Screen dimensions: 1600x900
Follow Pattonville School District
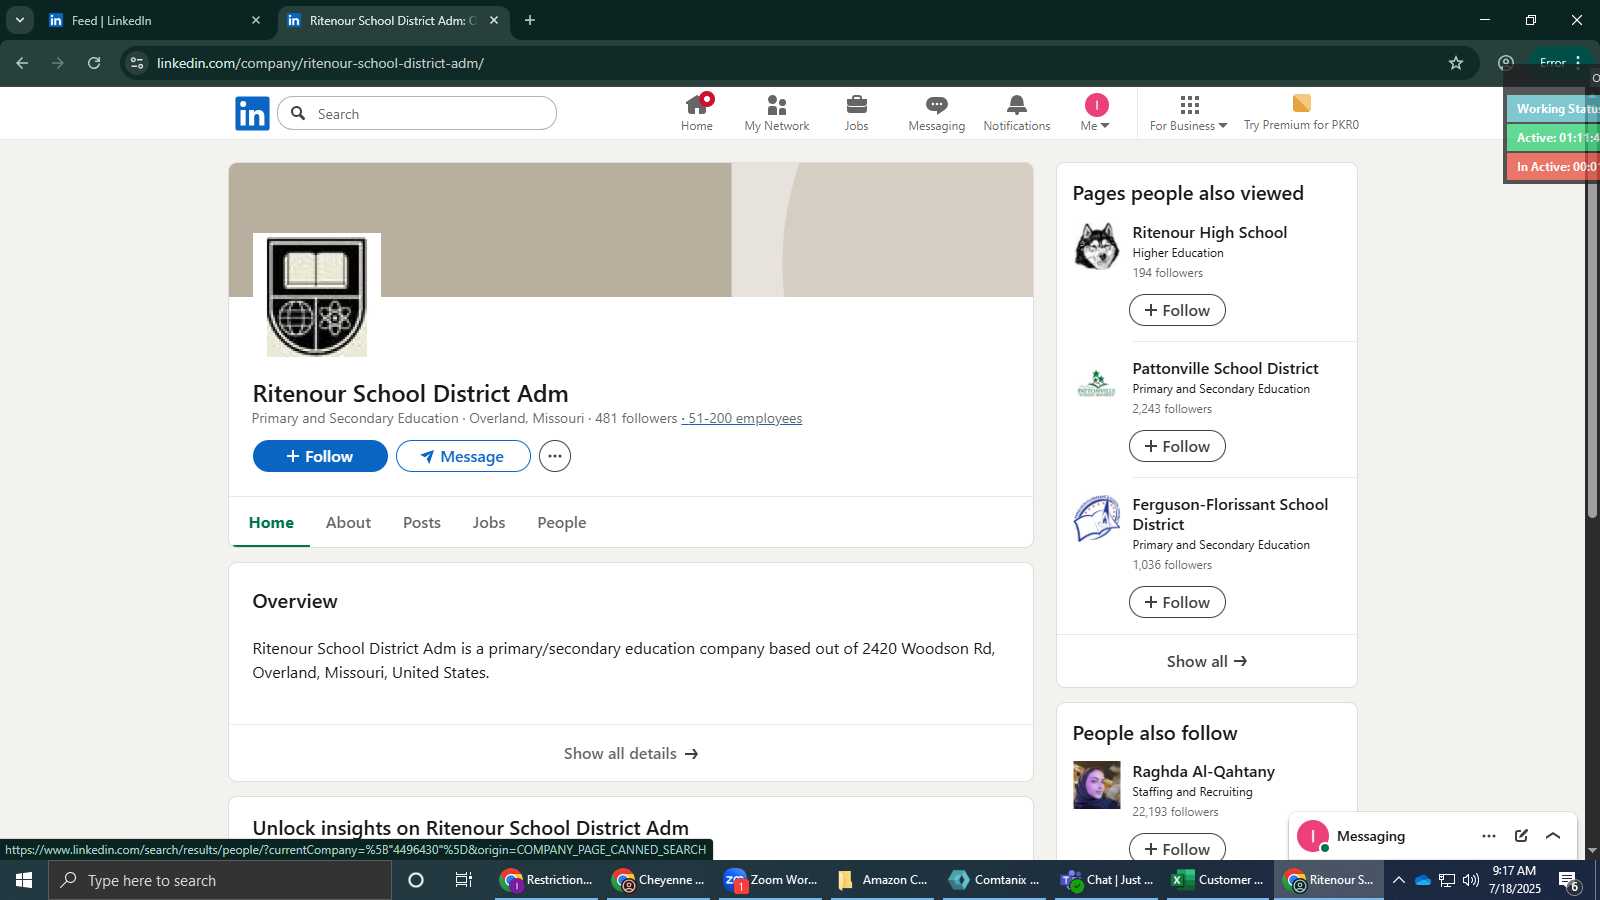1177,446
